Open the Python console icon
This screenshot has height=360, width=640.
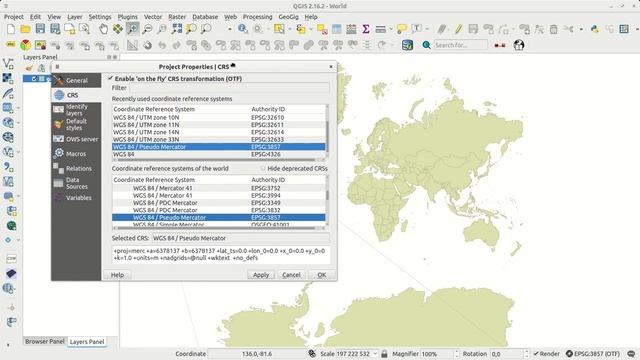click(x=595, y=29)
